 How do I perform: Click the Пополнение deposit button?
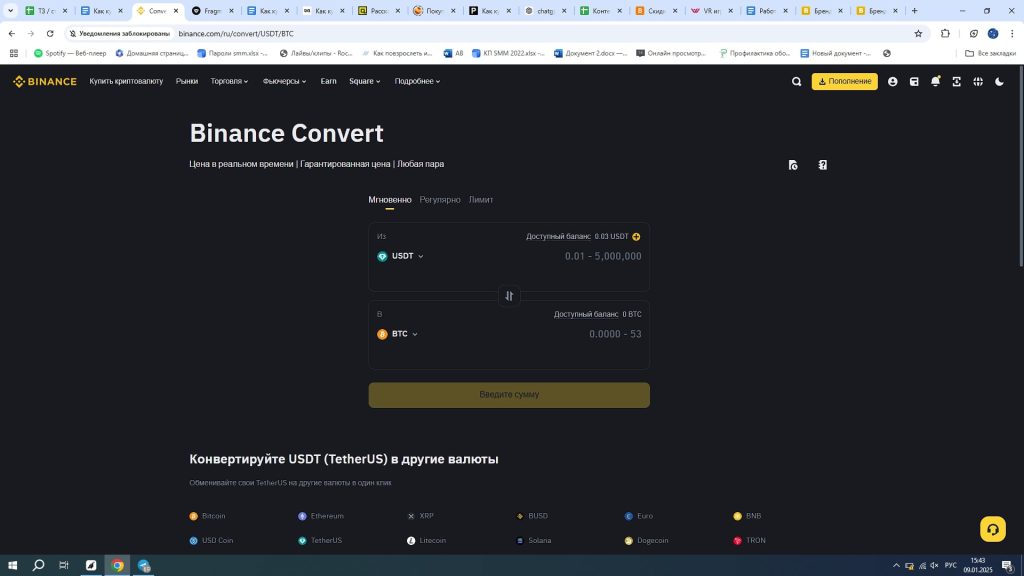point(844,82)
